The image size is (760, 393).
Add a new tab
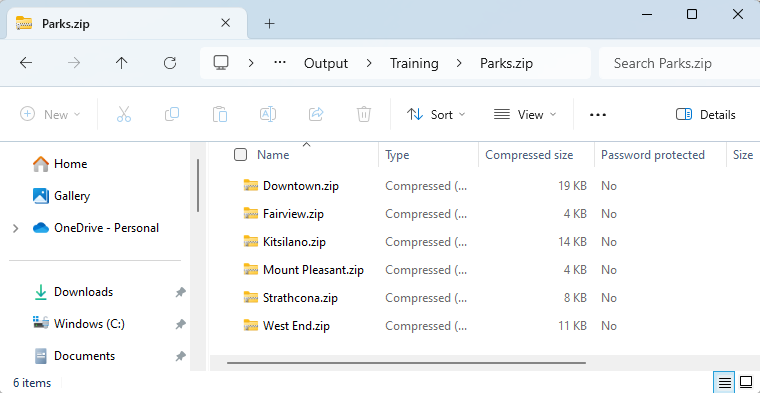tap(269, 23)
